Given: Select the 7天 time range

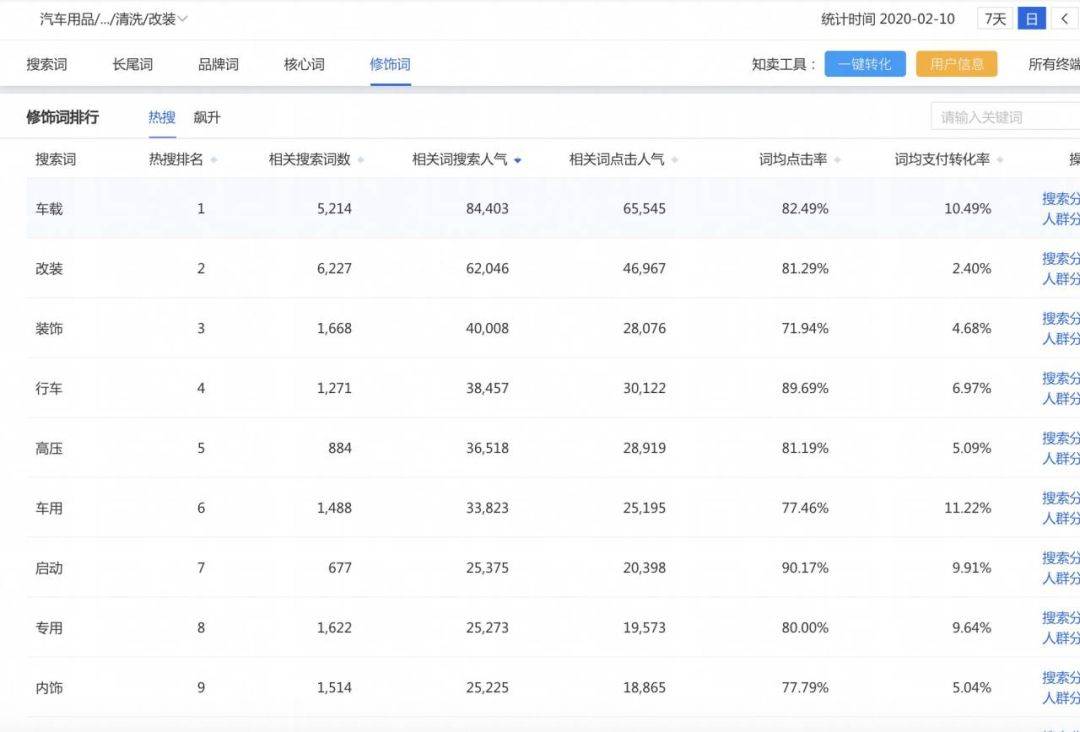Looking at the screenshot, I should [995, 19].
